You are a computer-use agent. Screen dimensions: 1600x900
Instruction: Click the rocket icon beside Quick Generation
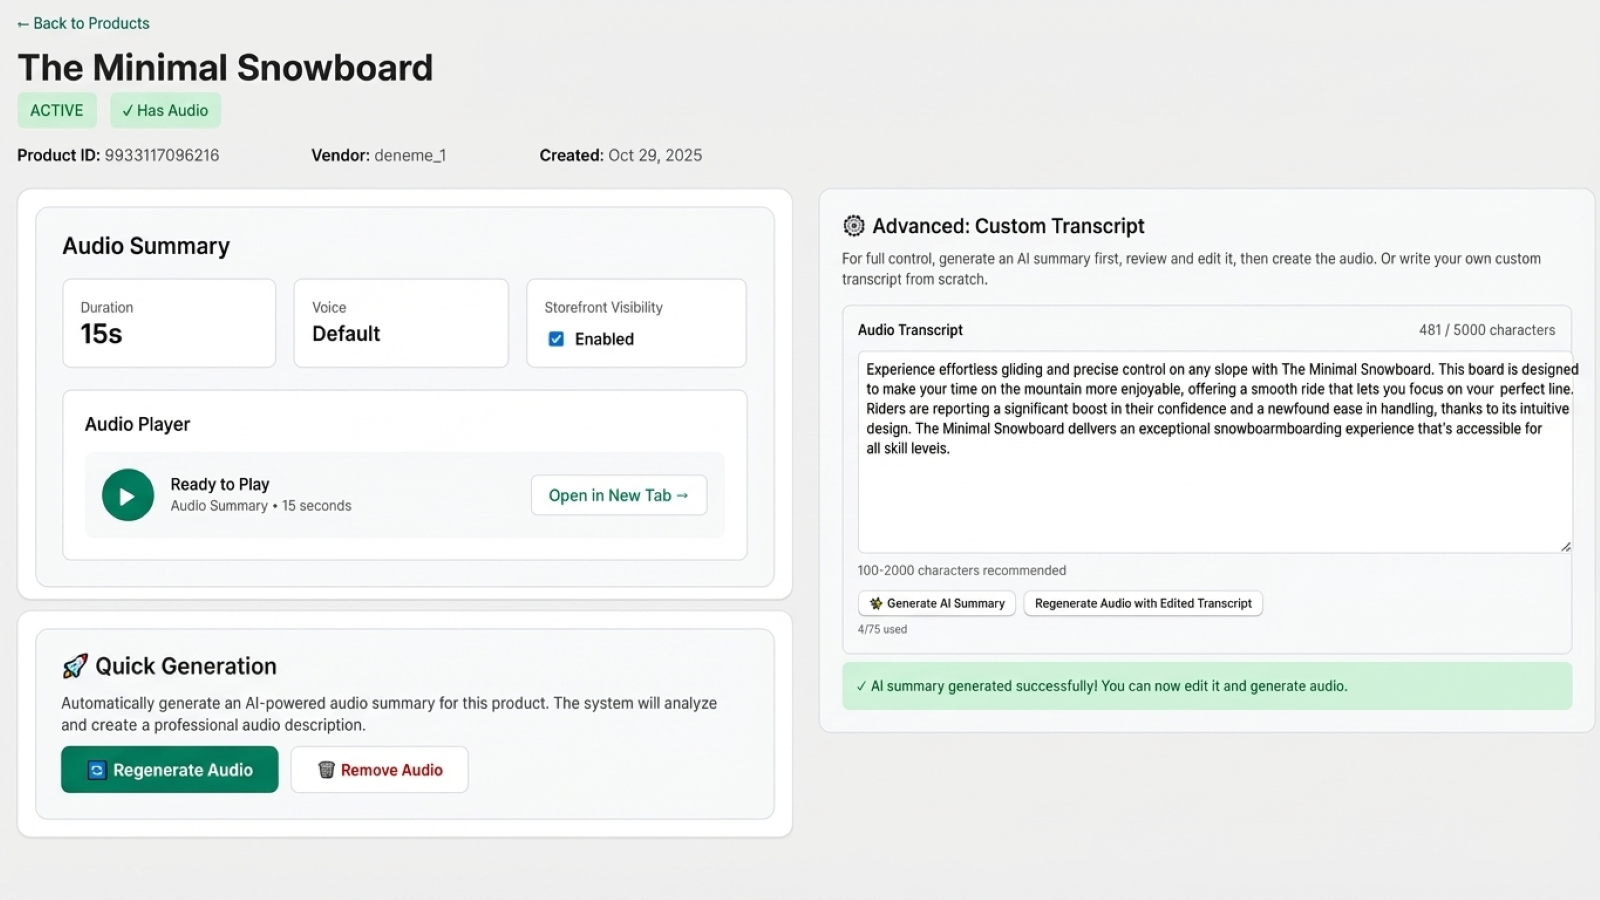[x=74, y=665]
